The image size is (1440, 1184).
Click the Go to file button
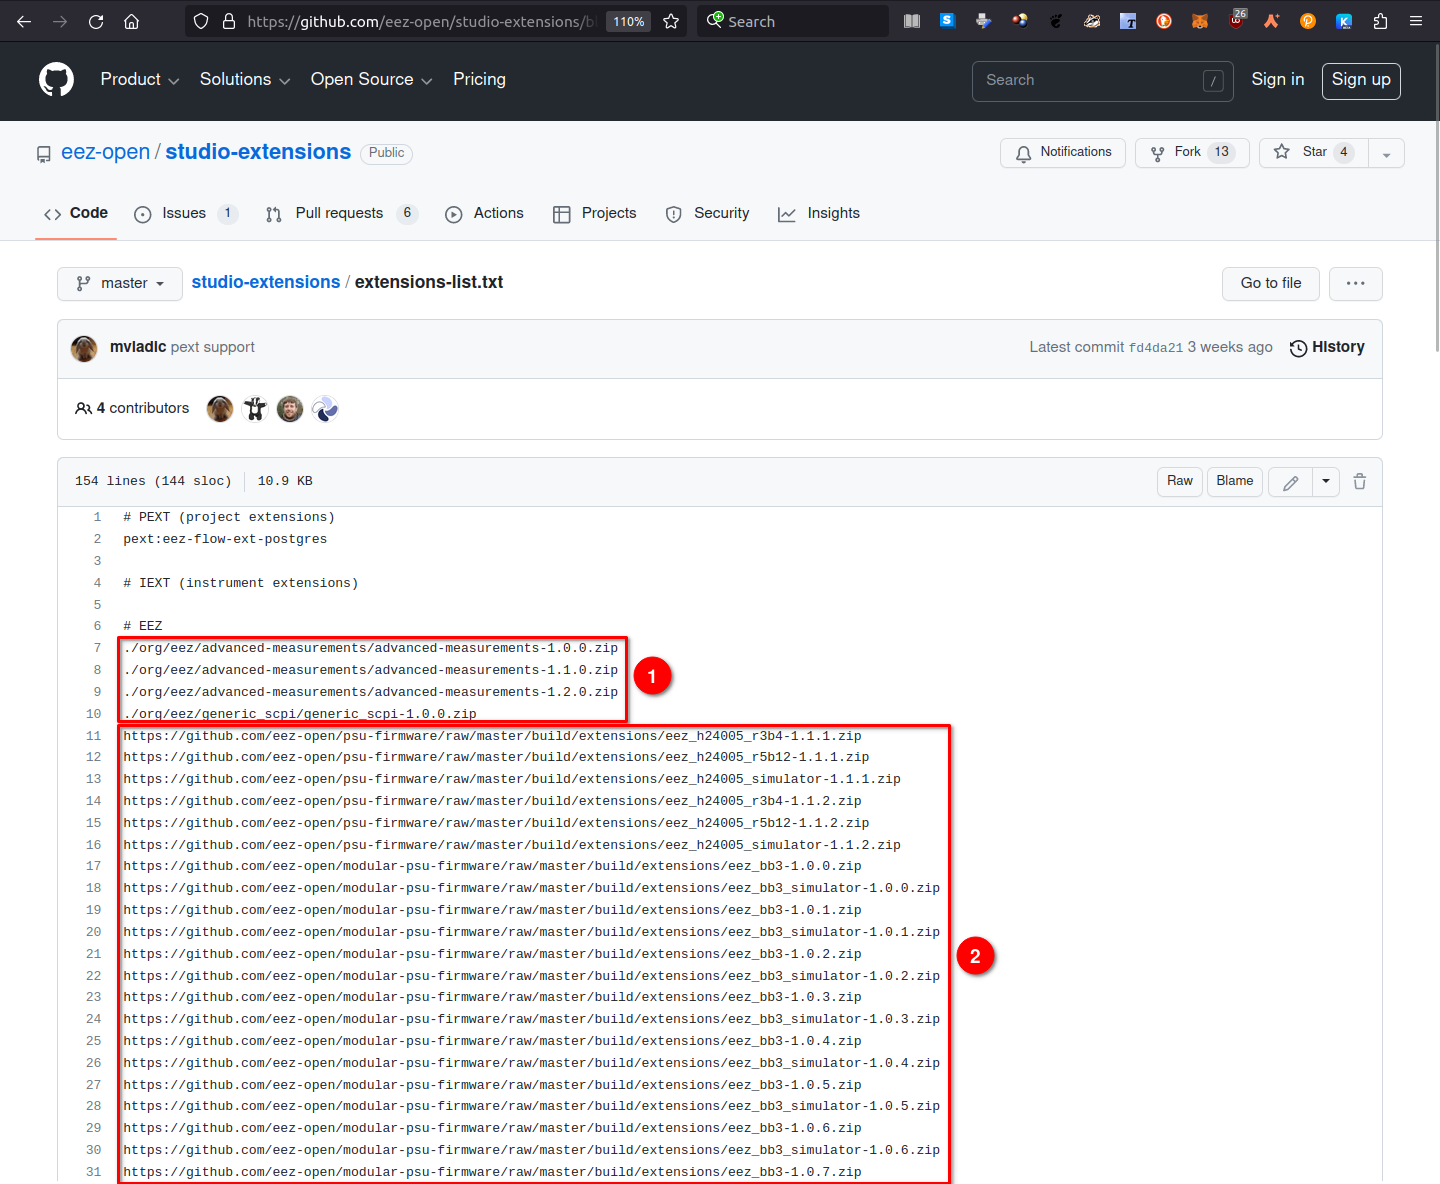click(x=1271, y=284)
